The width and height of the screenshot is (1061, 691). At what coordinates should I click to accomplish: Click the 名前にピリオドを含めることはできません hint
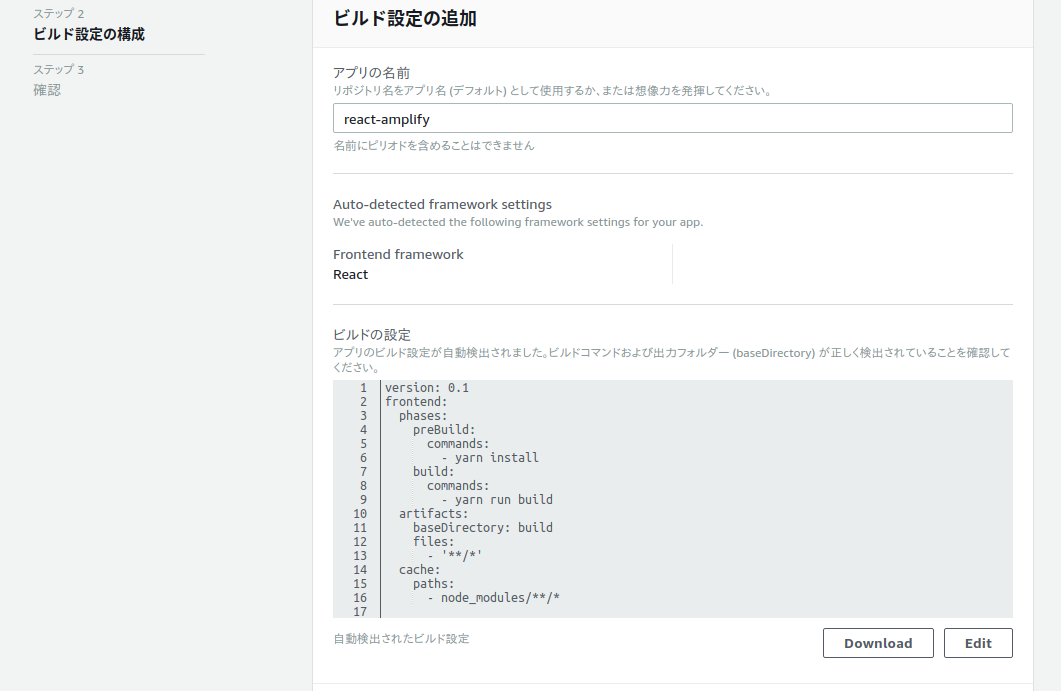click(434, 146)
